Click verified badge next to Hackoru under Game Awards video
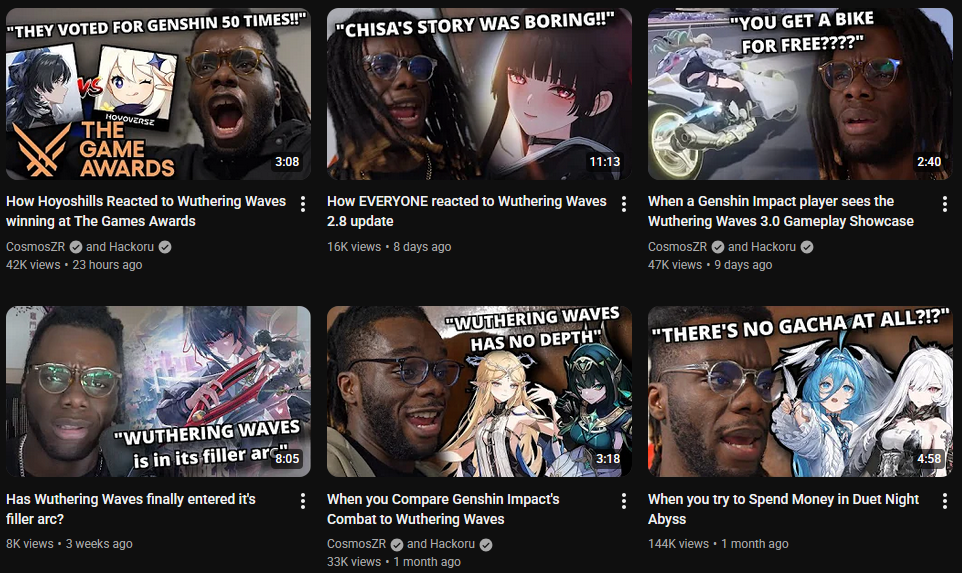This screenshot has height=573, width=962. [165, 247]
